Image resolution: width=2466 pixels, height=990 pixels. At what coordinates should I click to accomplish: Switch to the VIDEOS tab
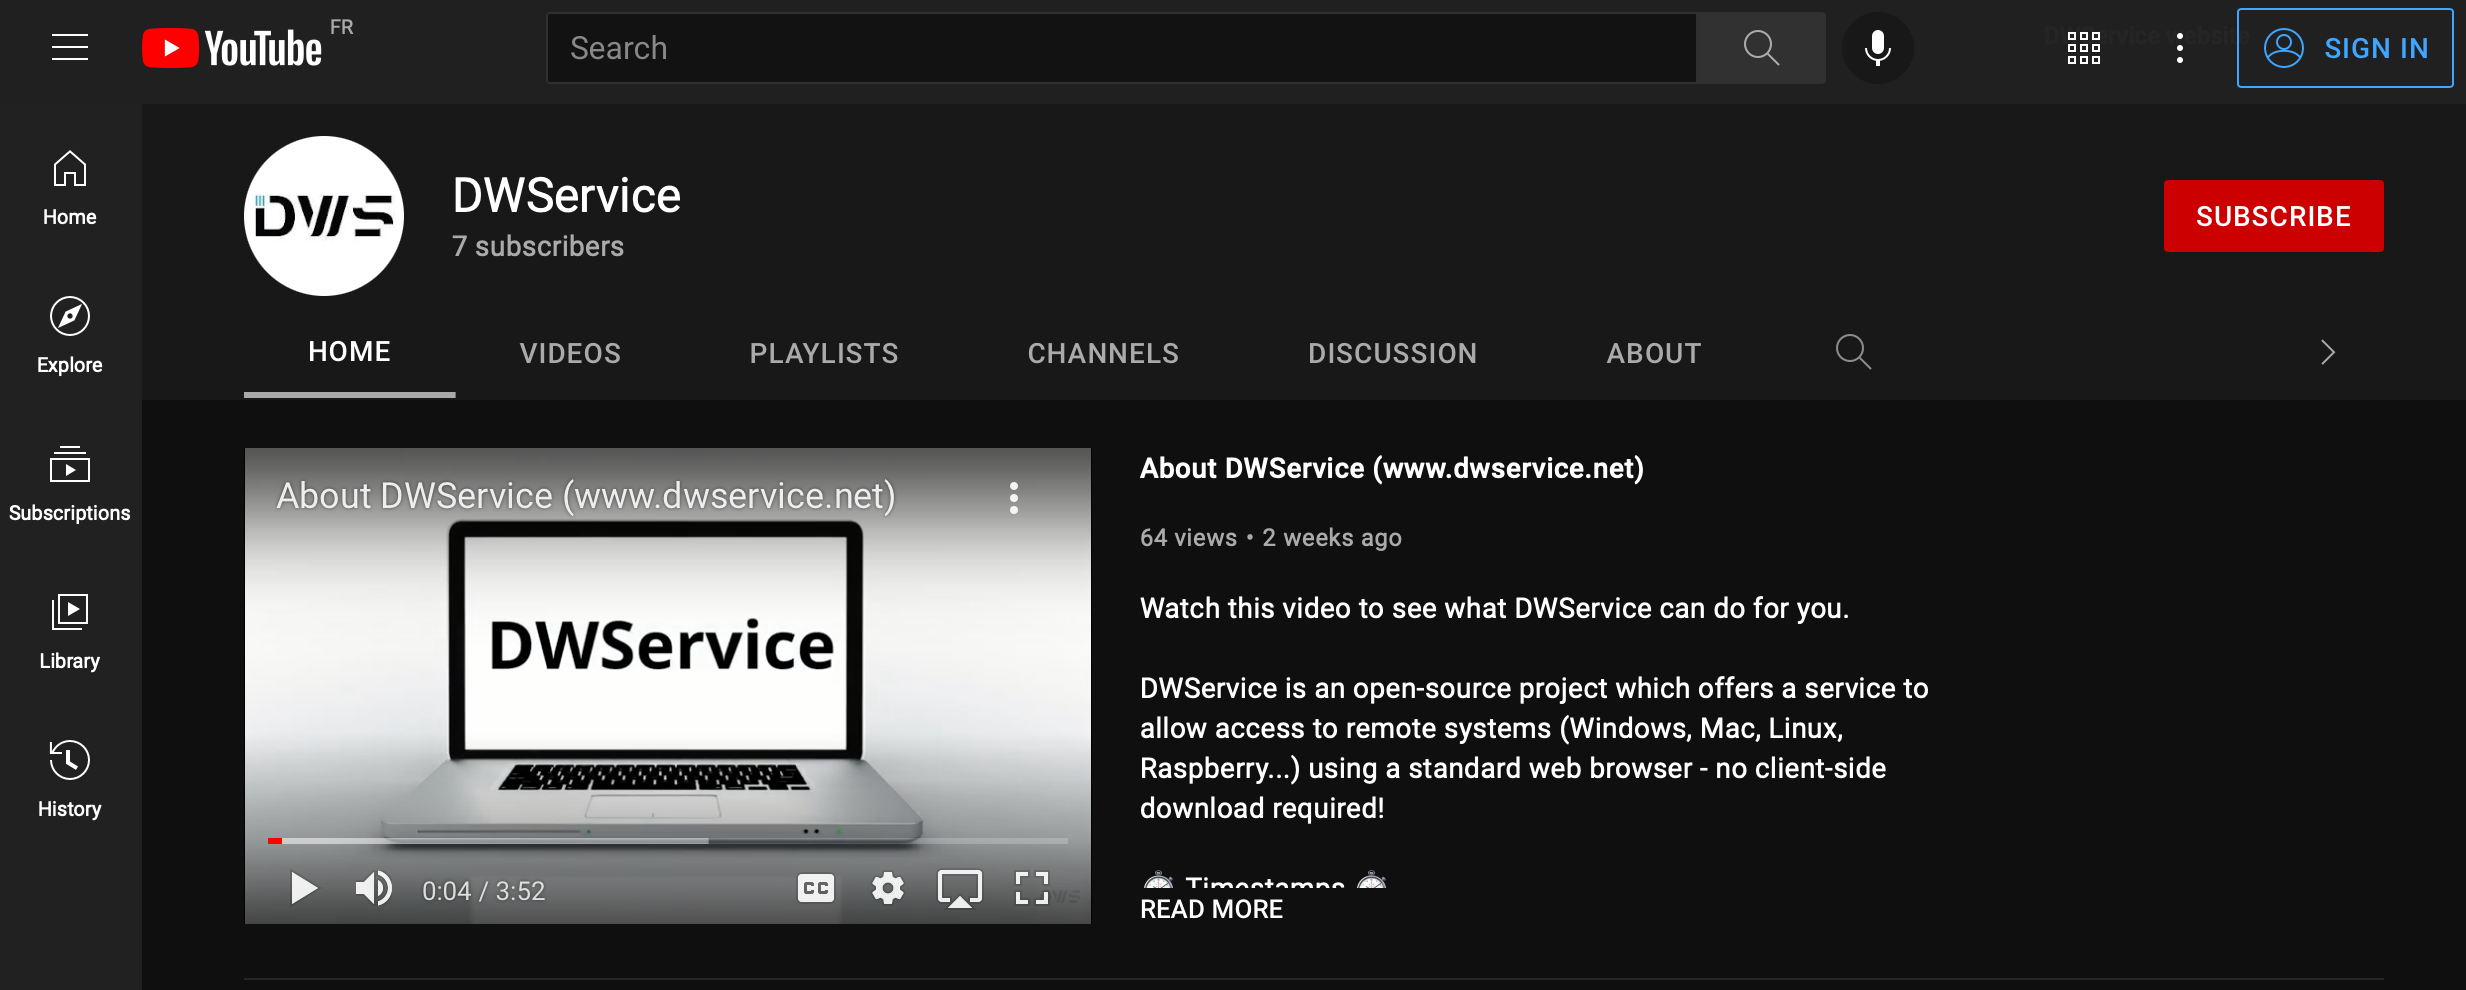click(x=570, y=353)
